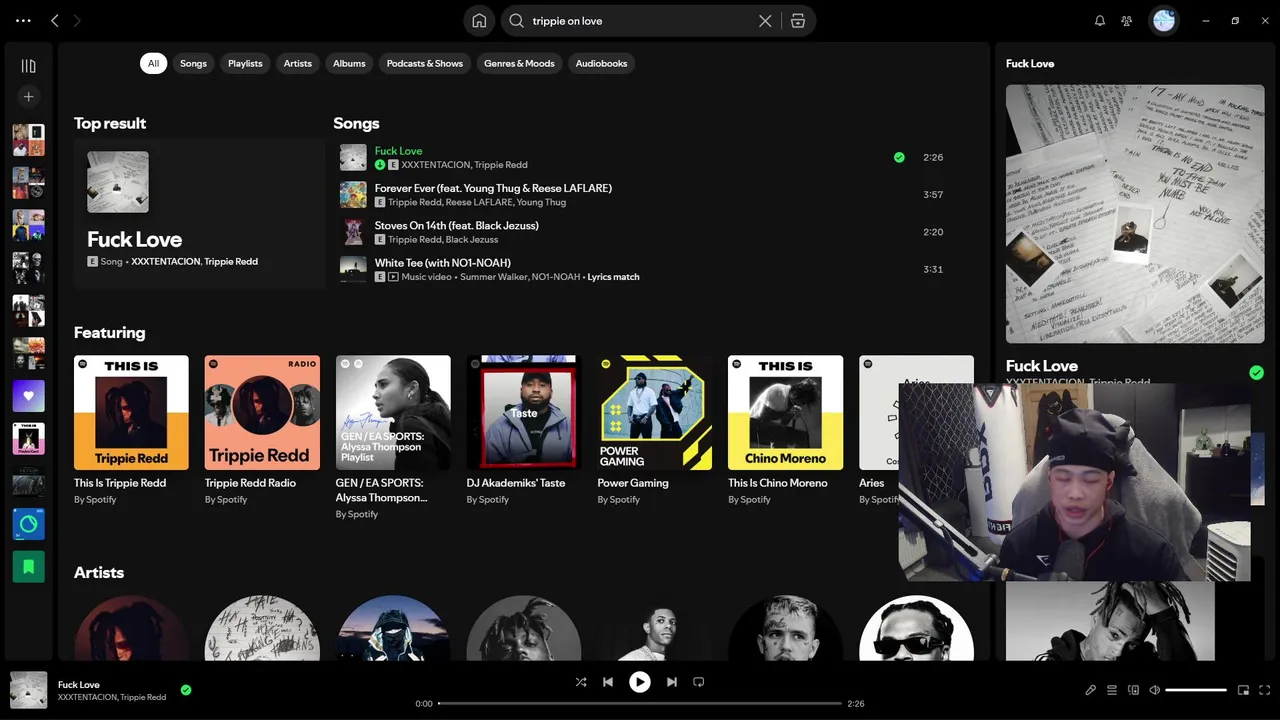Click the search input field
Screen dimensions: 1280x720
point(640,21)
